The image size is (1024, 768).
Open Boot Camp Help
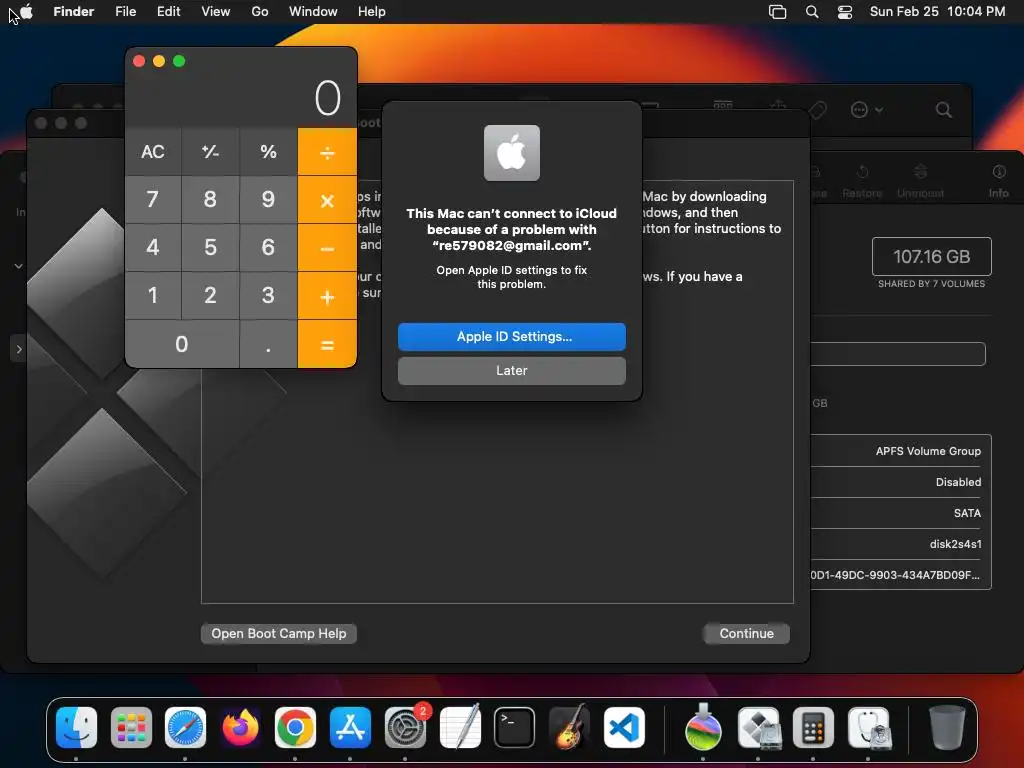tap(279, 633)
